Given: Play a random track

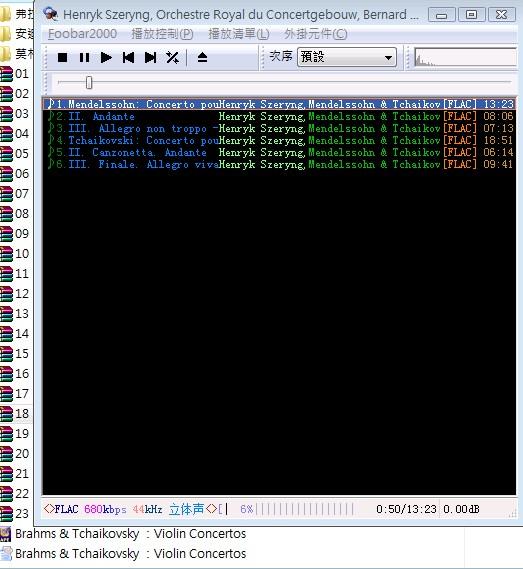Looking at the screenshot, I should pyautogui.click(x=172, y=57).
